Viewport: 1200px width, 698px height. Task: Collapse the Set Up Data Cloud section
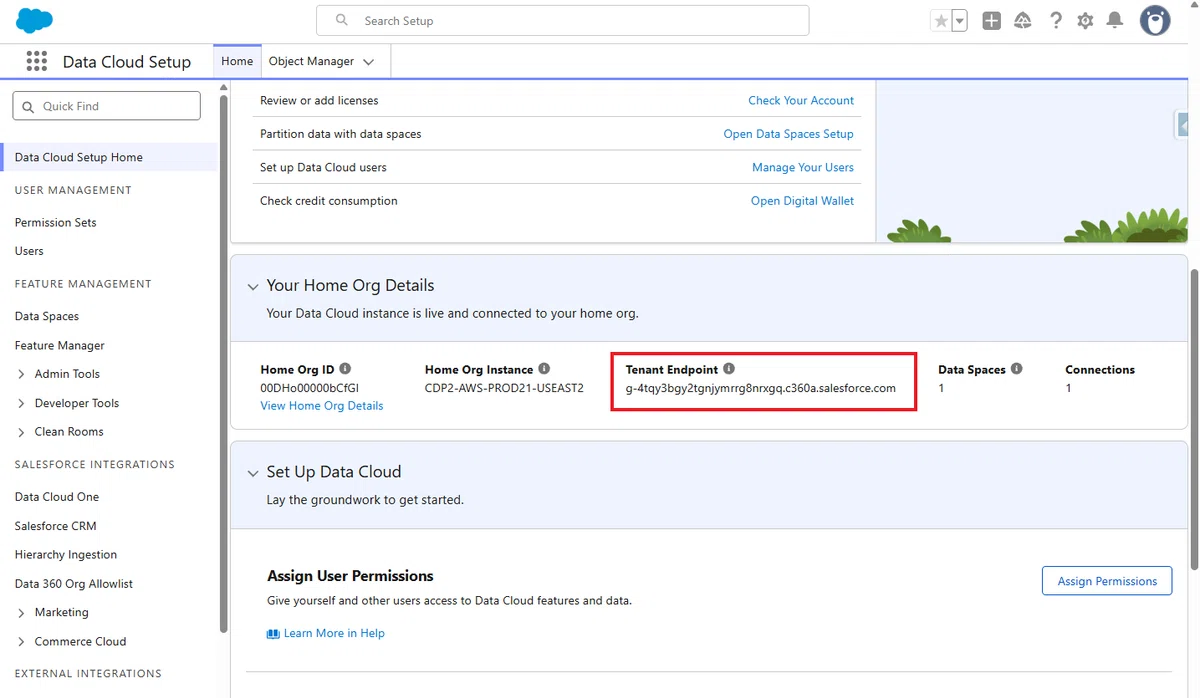point(253,473)
